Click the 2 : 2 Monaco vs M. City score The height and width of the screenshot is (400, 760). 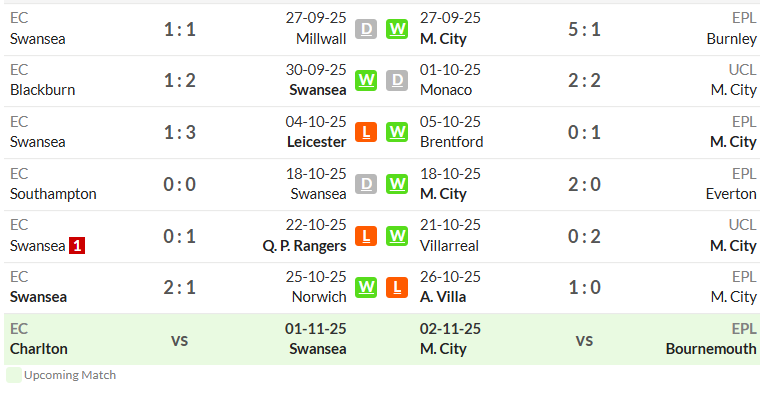pos(584,80)
